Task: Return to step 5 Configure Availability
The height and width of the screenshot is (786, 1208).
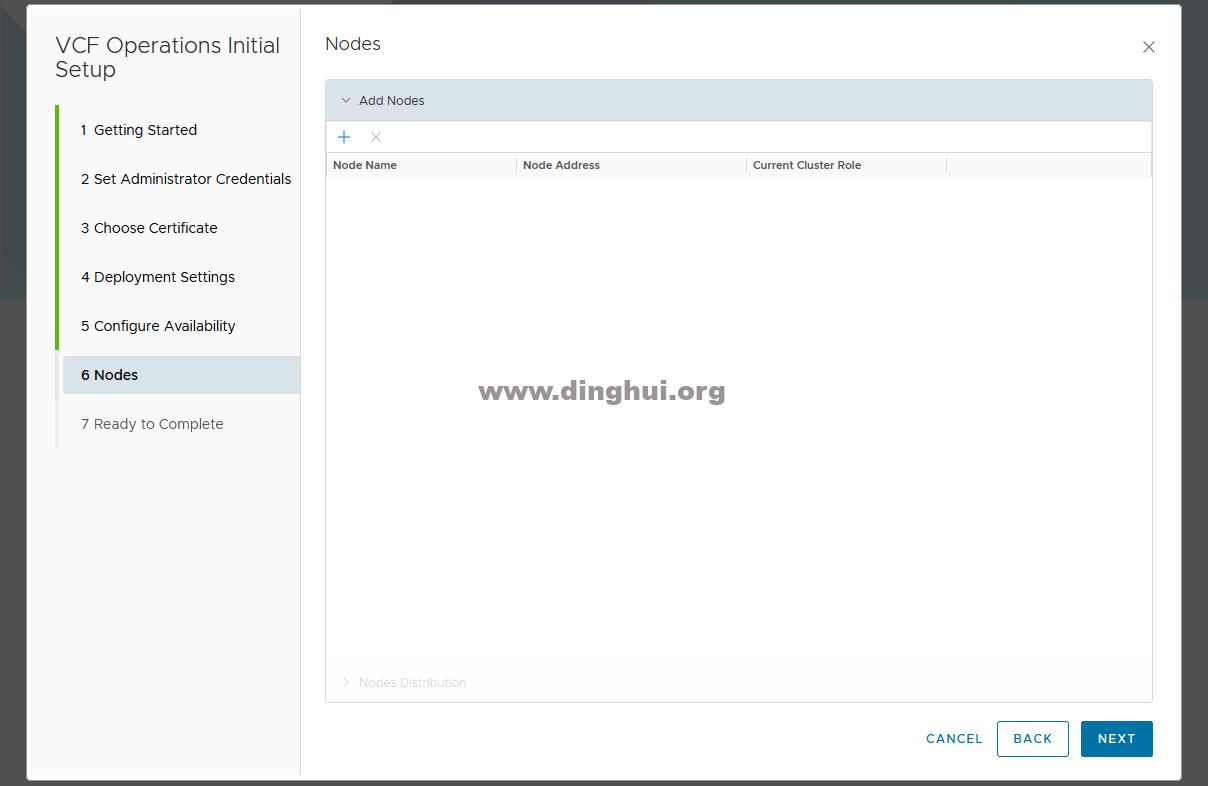Action: pos(158,326)
